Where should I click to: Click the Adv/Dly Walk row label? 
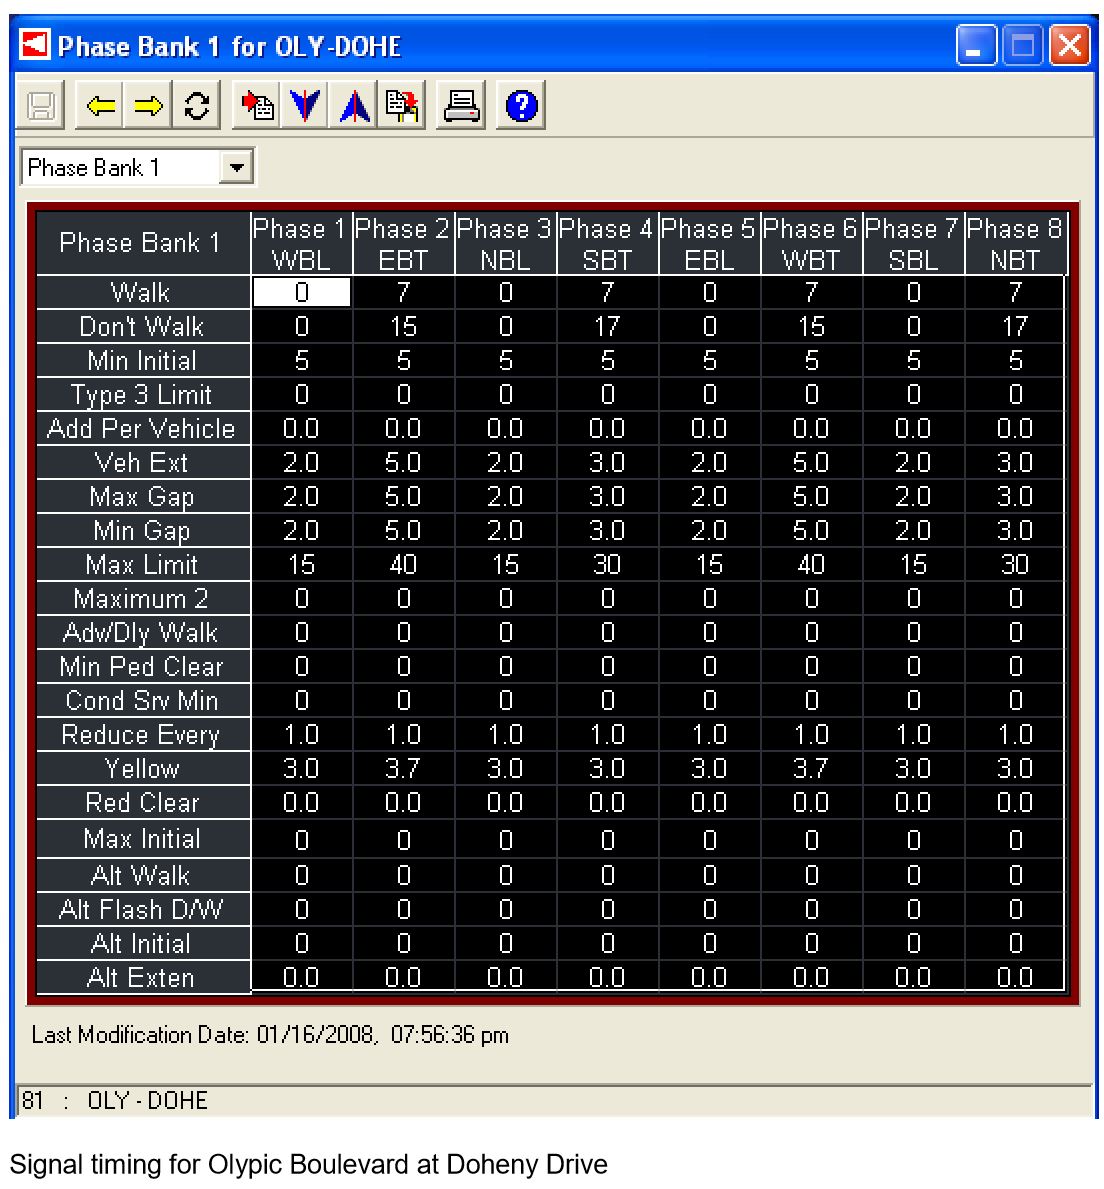(x=143, y=632)
